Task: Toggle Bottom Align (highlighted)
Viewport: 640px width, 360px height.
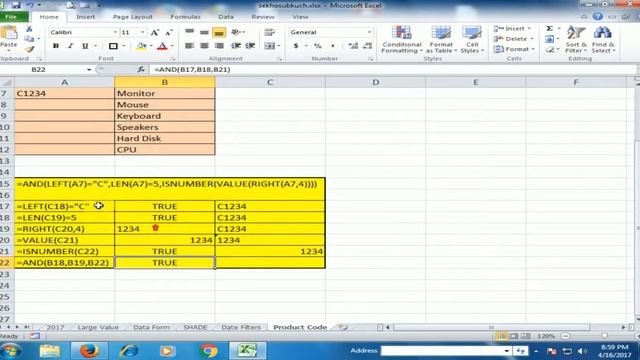Action: coord(219,32)
